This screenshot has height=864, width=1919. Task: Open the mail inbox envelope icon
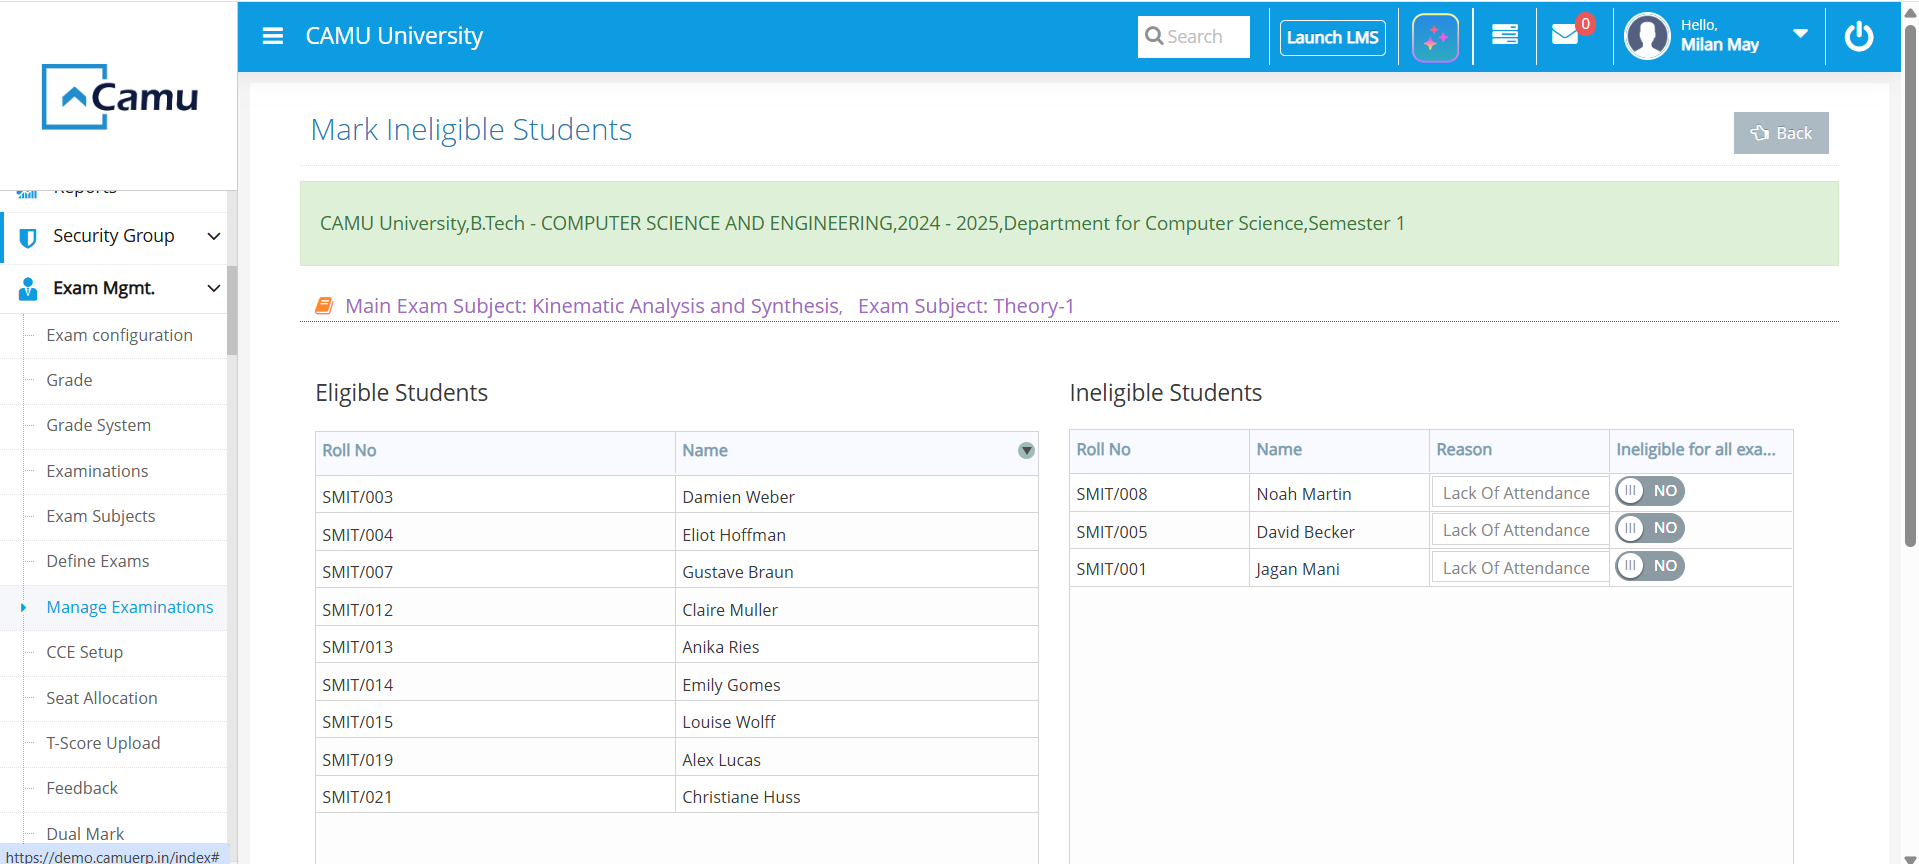1565,36
